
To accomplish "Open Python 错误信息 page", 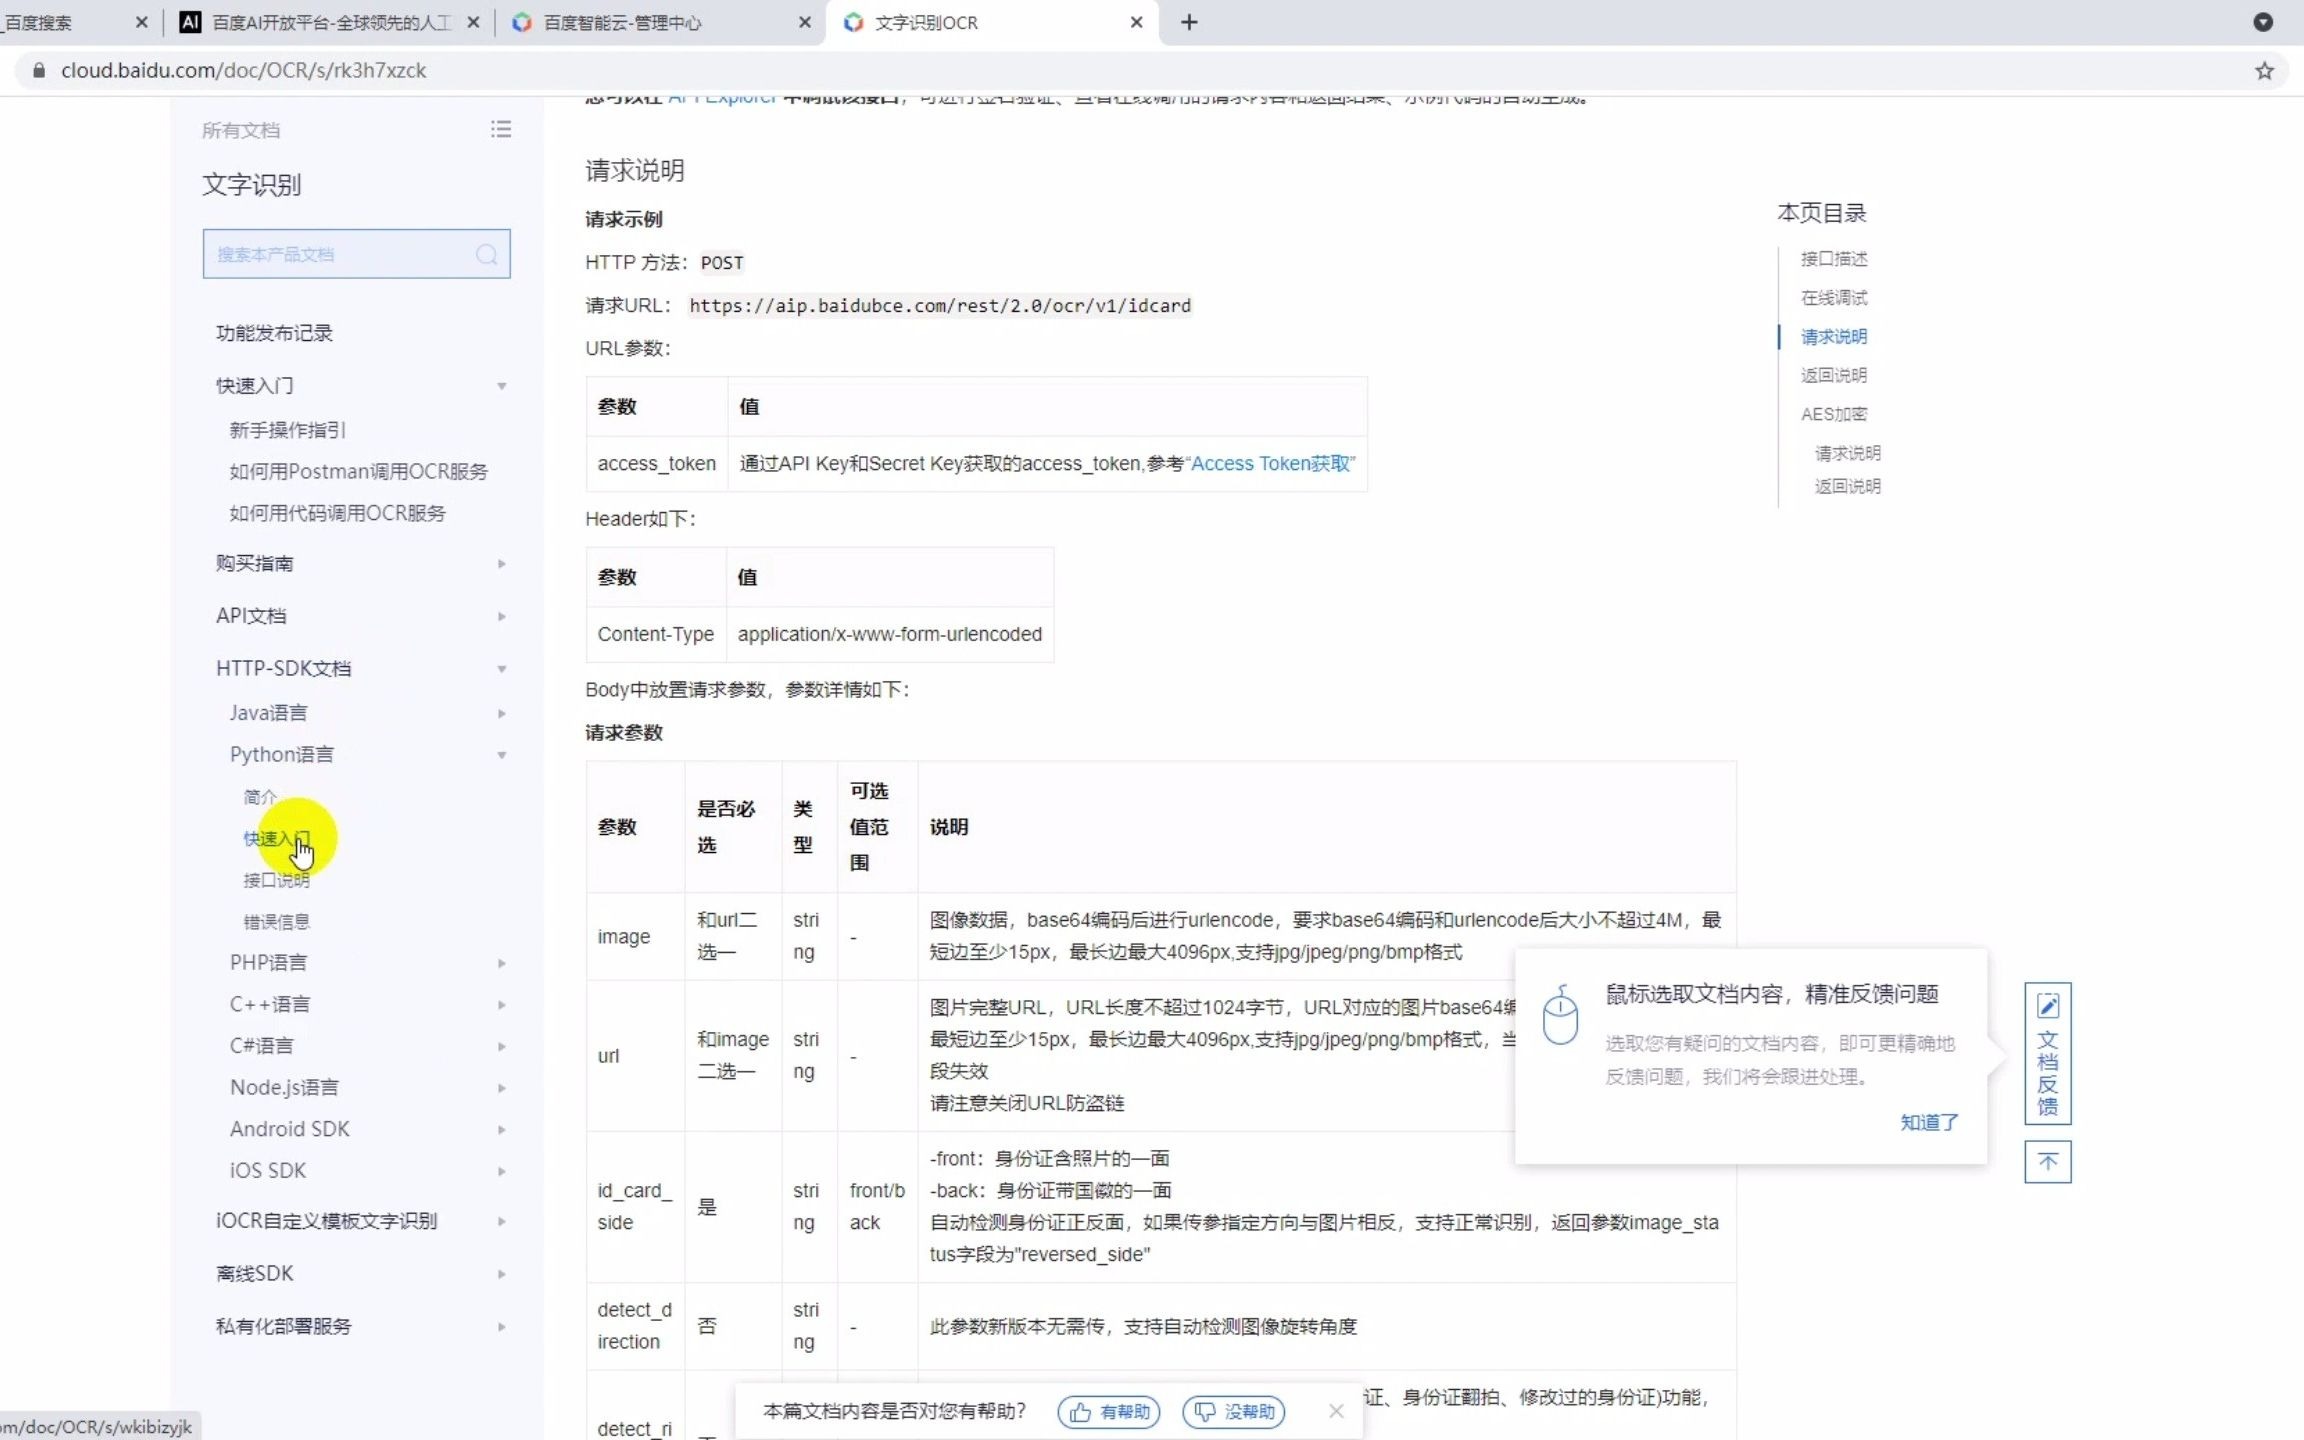I will click(276, 922).
